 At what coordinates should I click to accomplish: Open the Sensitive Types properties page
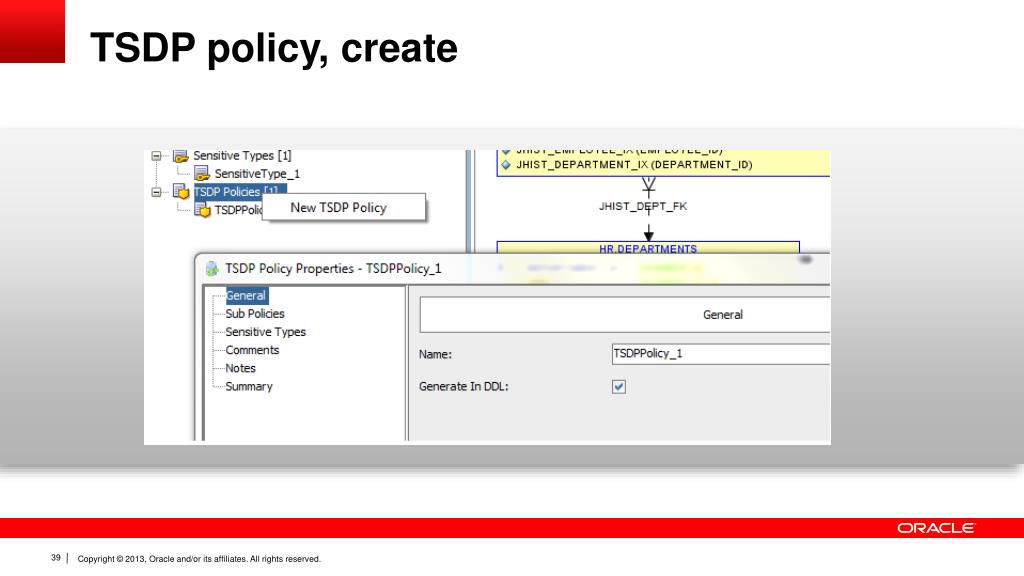(x=265, y=332)
